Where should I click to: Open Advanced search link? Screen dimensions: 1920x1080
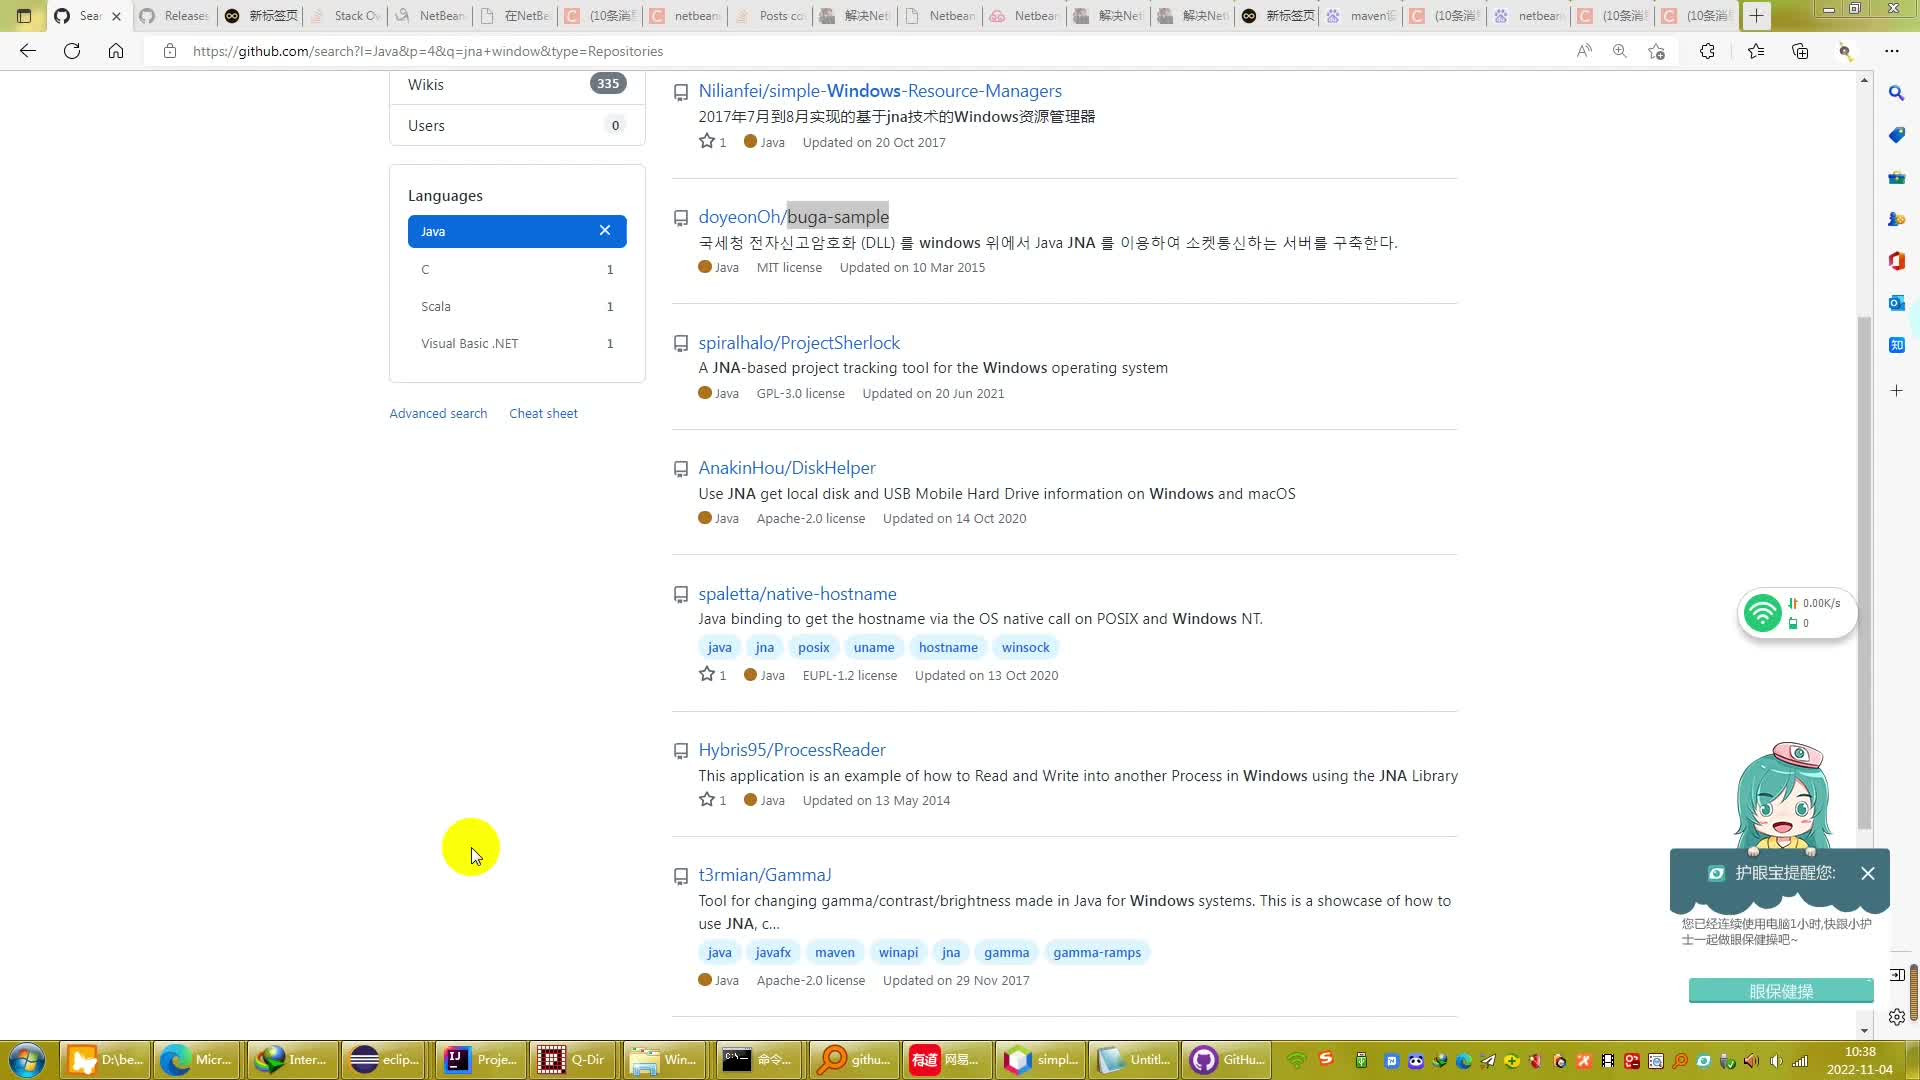tap(438, 413)
